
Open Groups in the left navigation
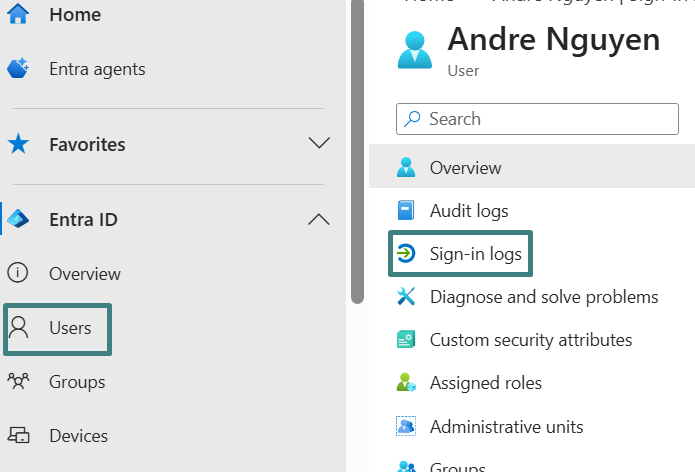click(x=77, y=382)
